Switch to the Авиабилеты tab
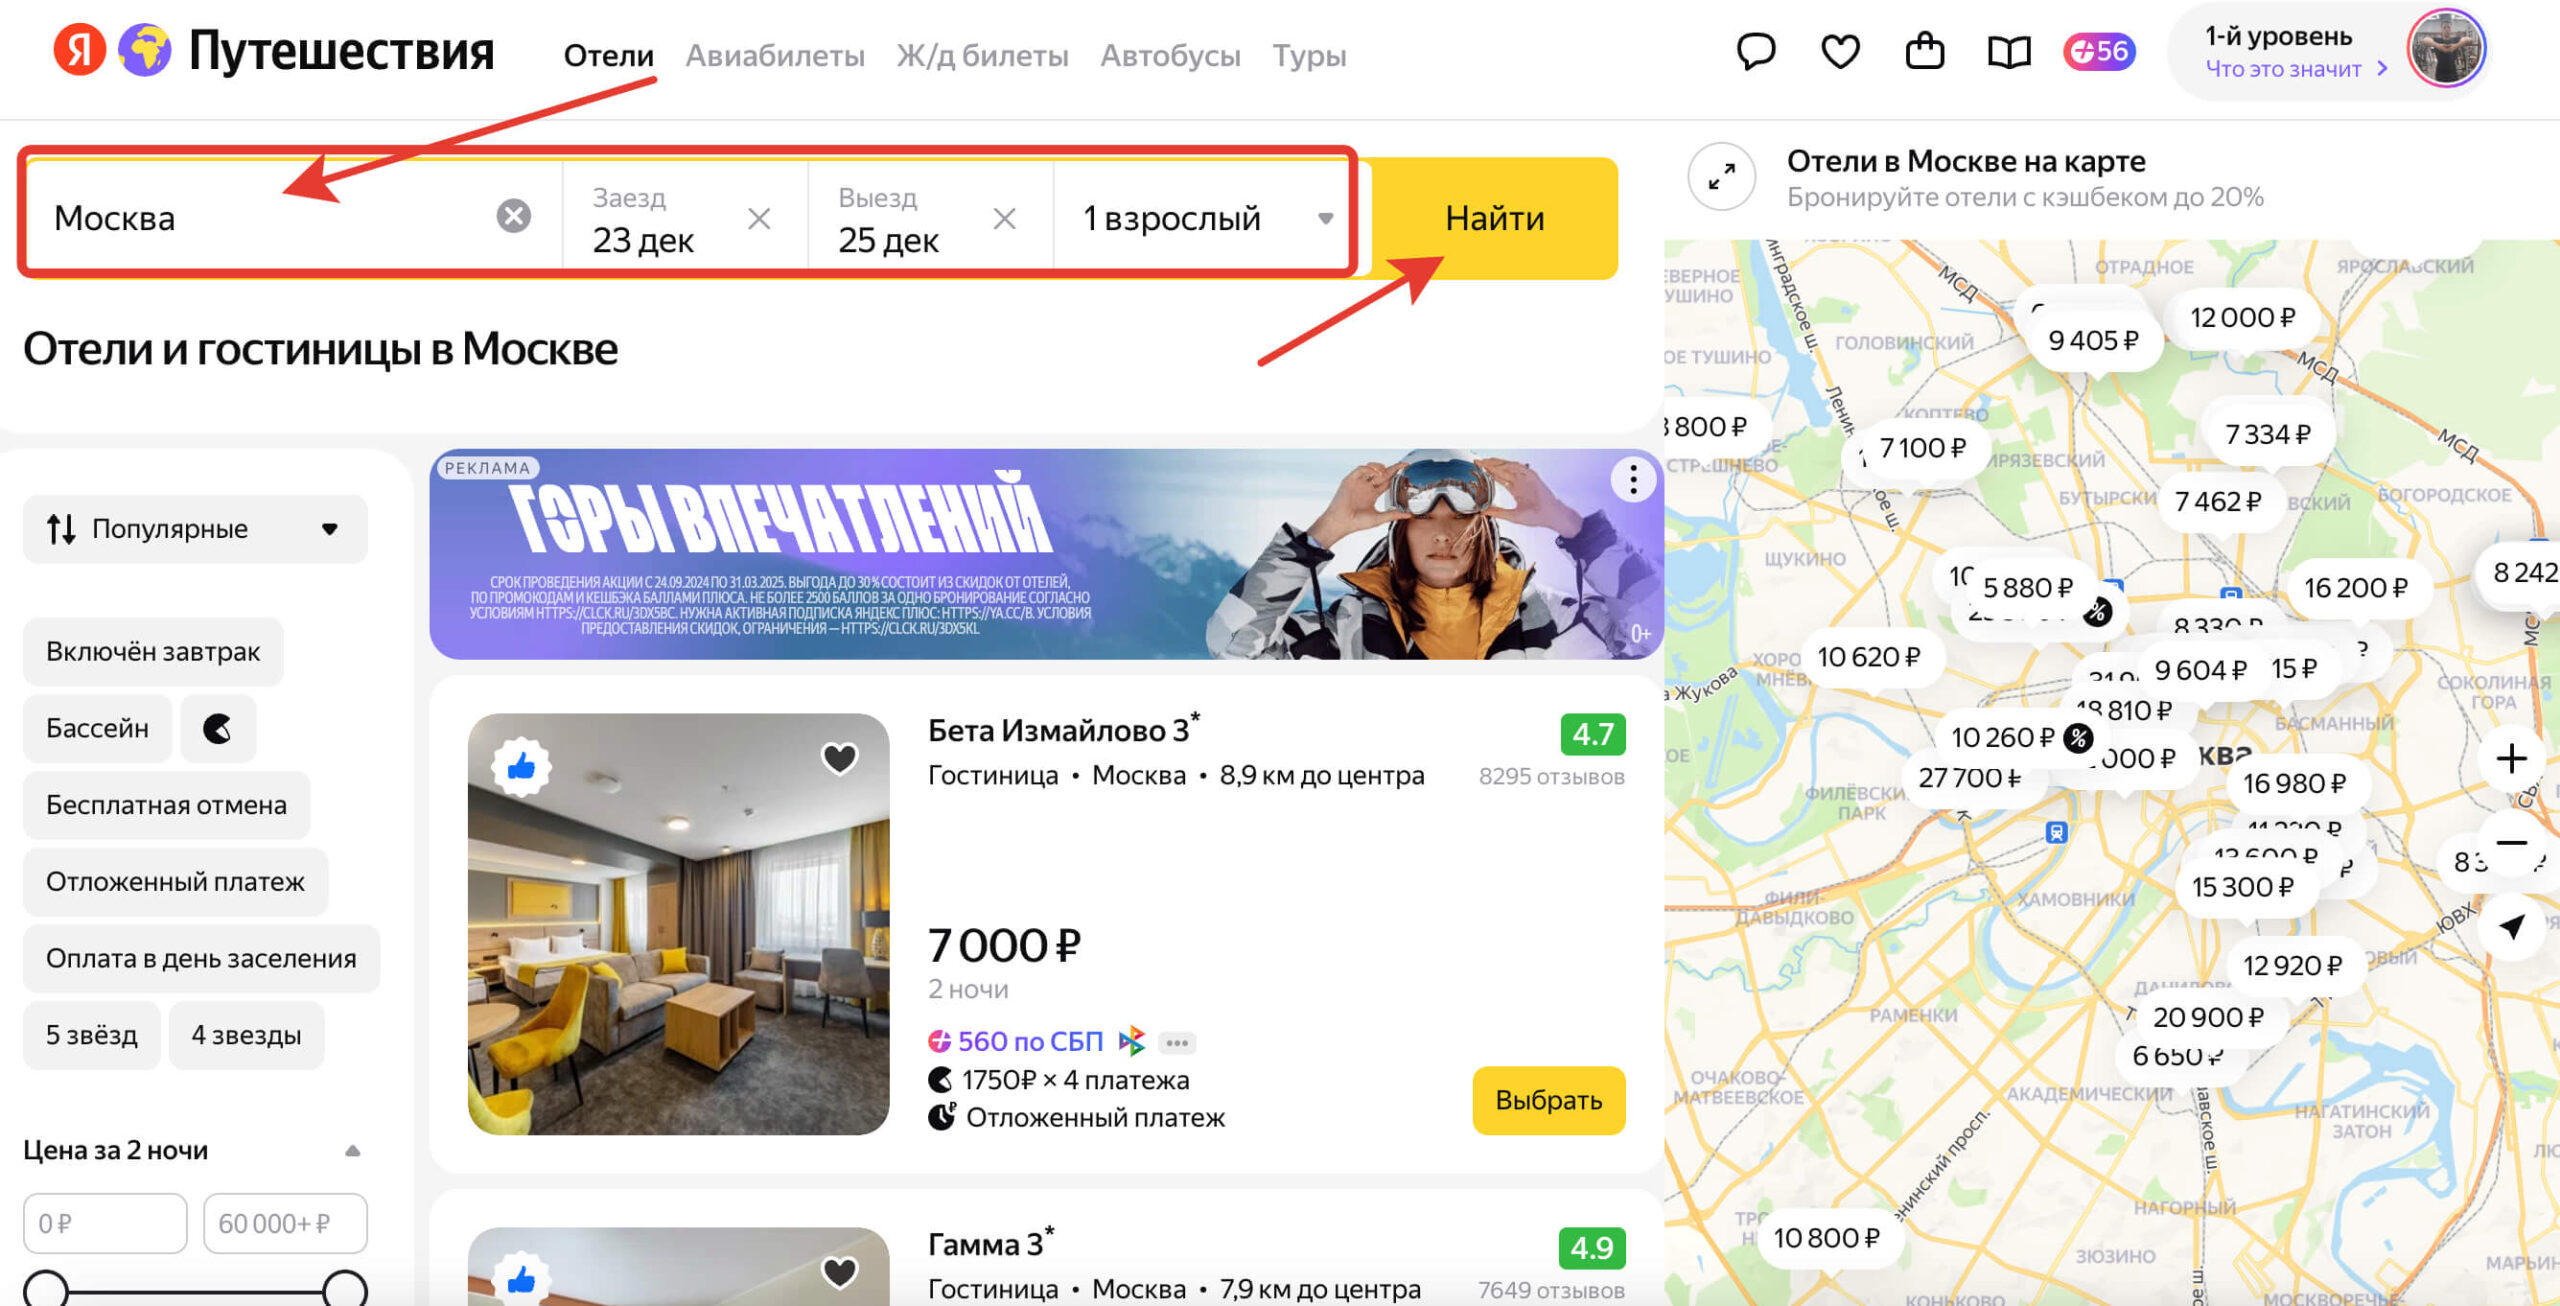 775,56
